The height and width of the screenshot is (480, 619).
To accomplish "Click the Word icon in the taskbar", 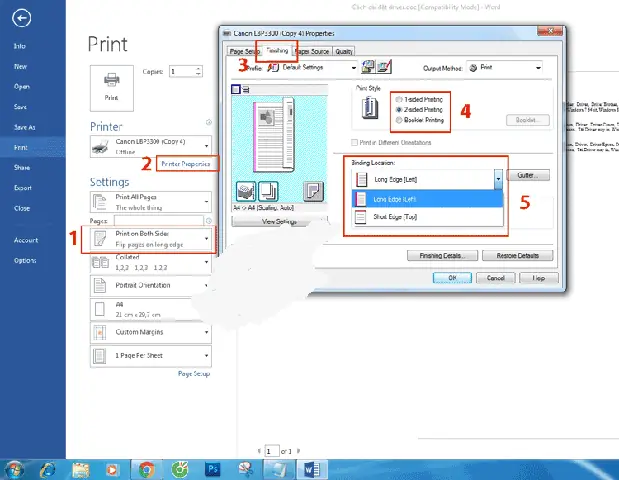I will 312,470.
